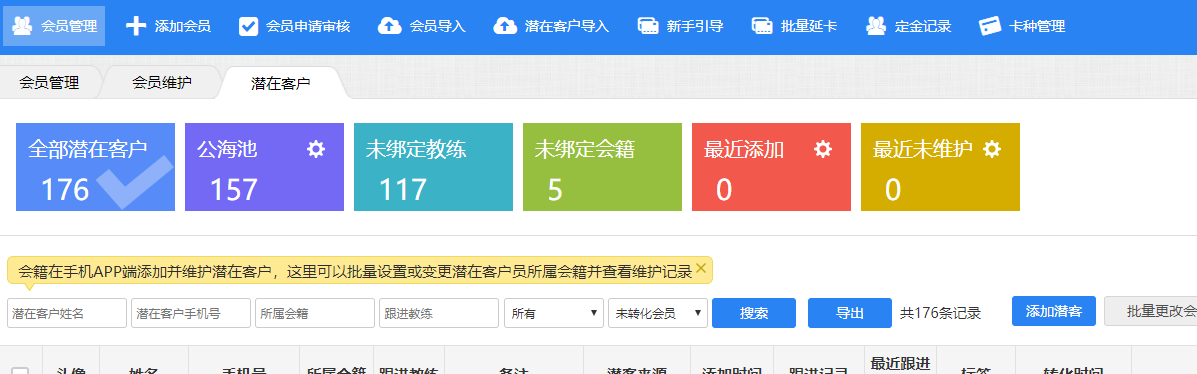This screenshot has width=1197, height=374.
Task: Click the 会员导入 cloud upload icon
Action: (x=389, y=26)
